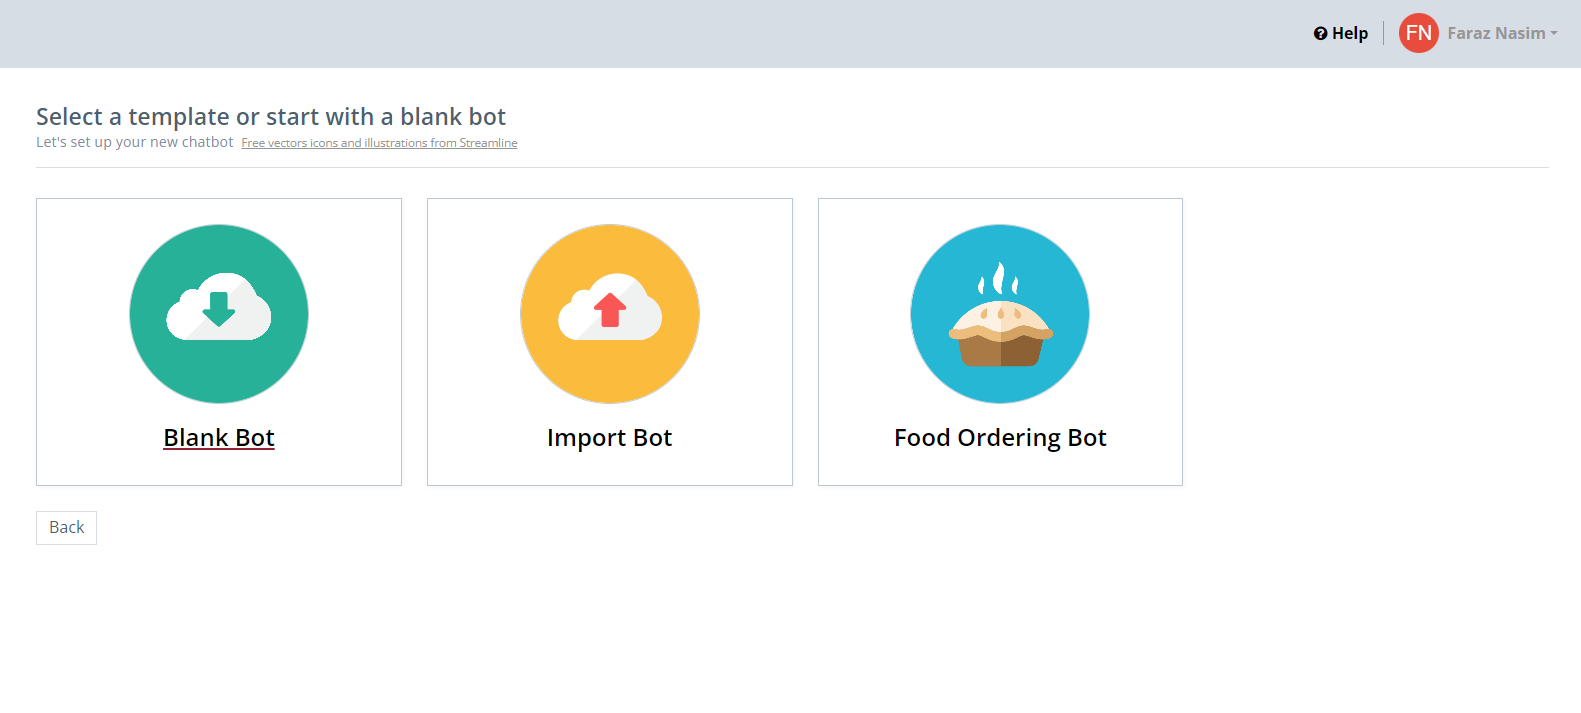Viewport: 1581px width, 713px height.
Task: Click the red up arrow on the cloud
Action: pyautogui.click(x=610, y=309)
